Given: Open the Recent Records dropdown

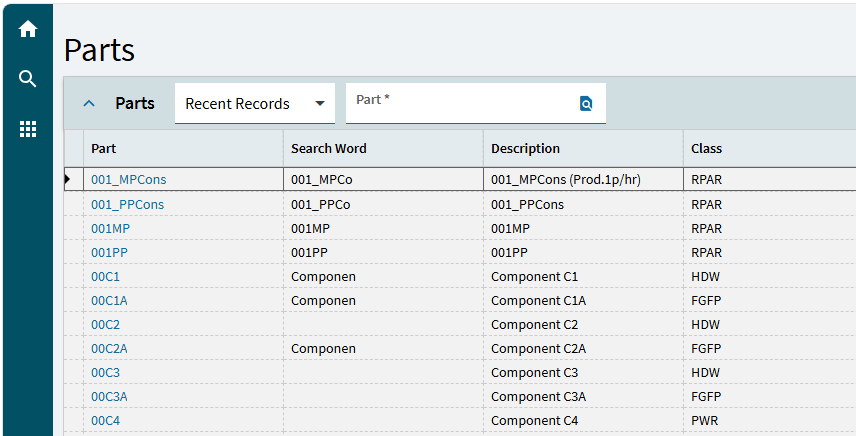Looking at the screenshot, I should coord(254,104).
